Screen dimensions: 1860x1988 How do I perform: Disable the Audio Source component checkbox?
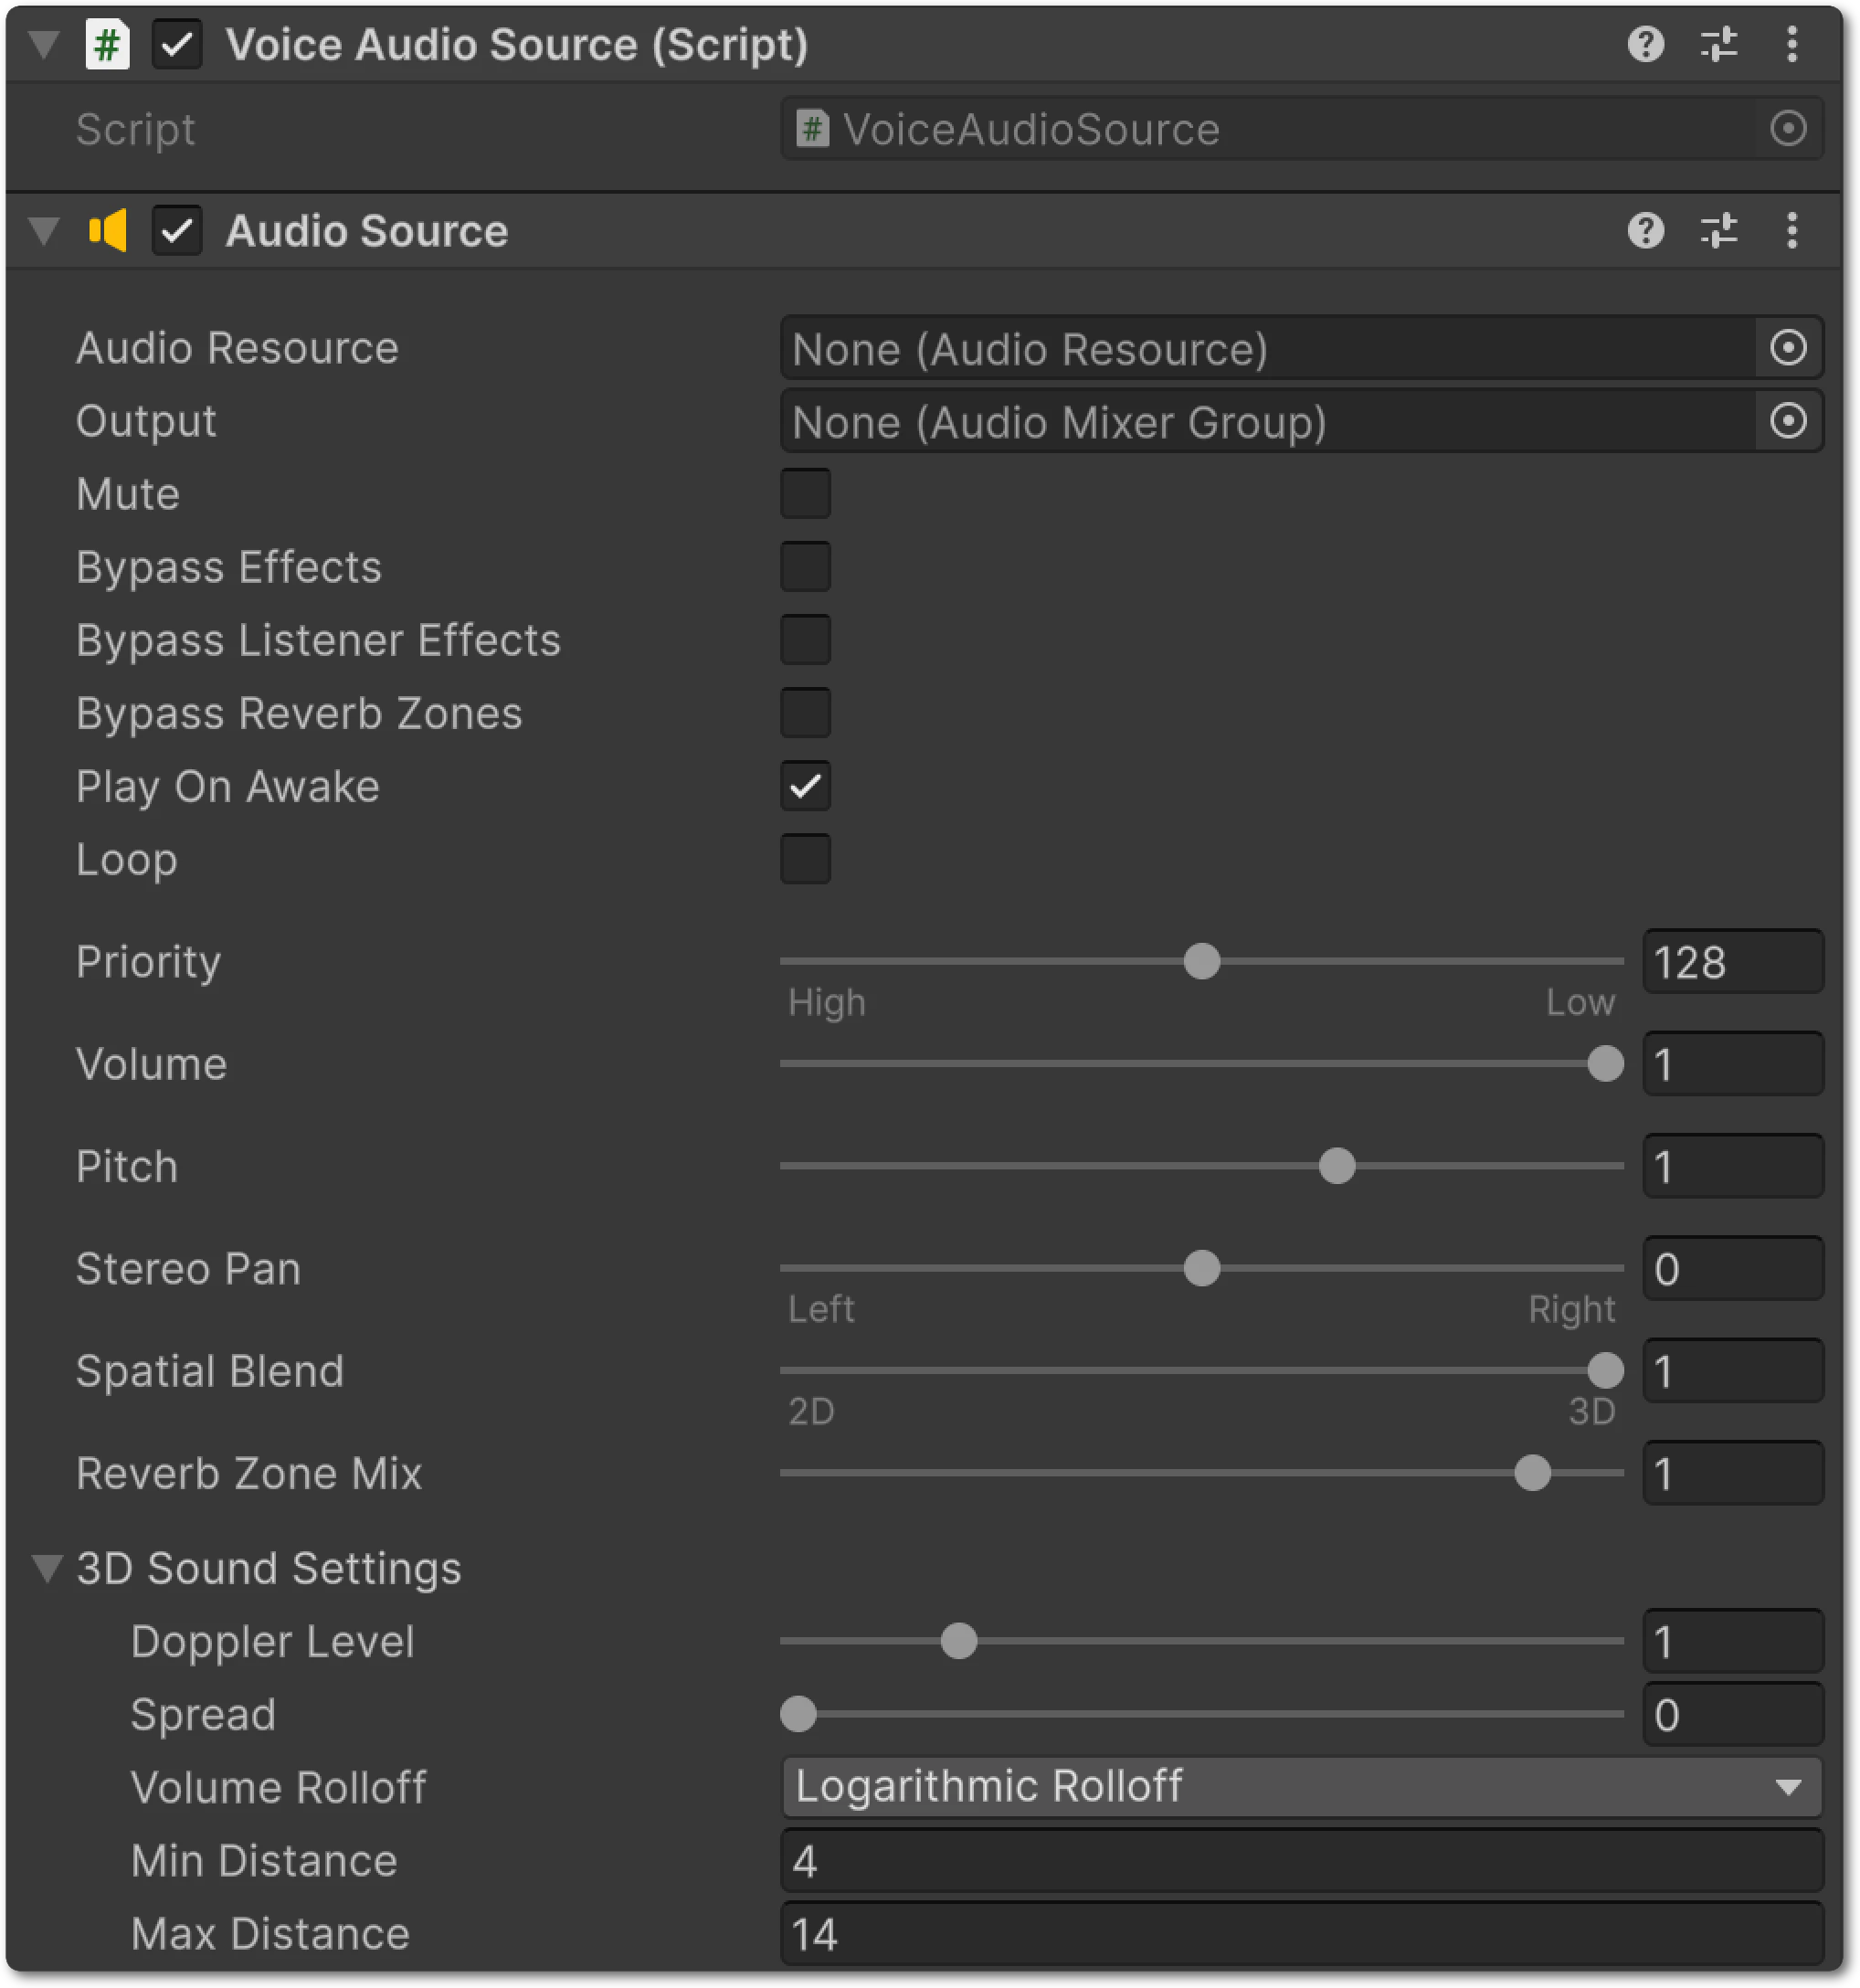177,231
